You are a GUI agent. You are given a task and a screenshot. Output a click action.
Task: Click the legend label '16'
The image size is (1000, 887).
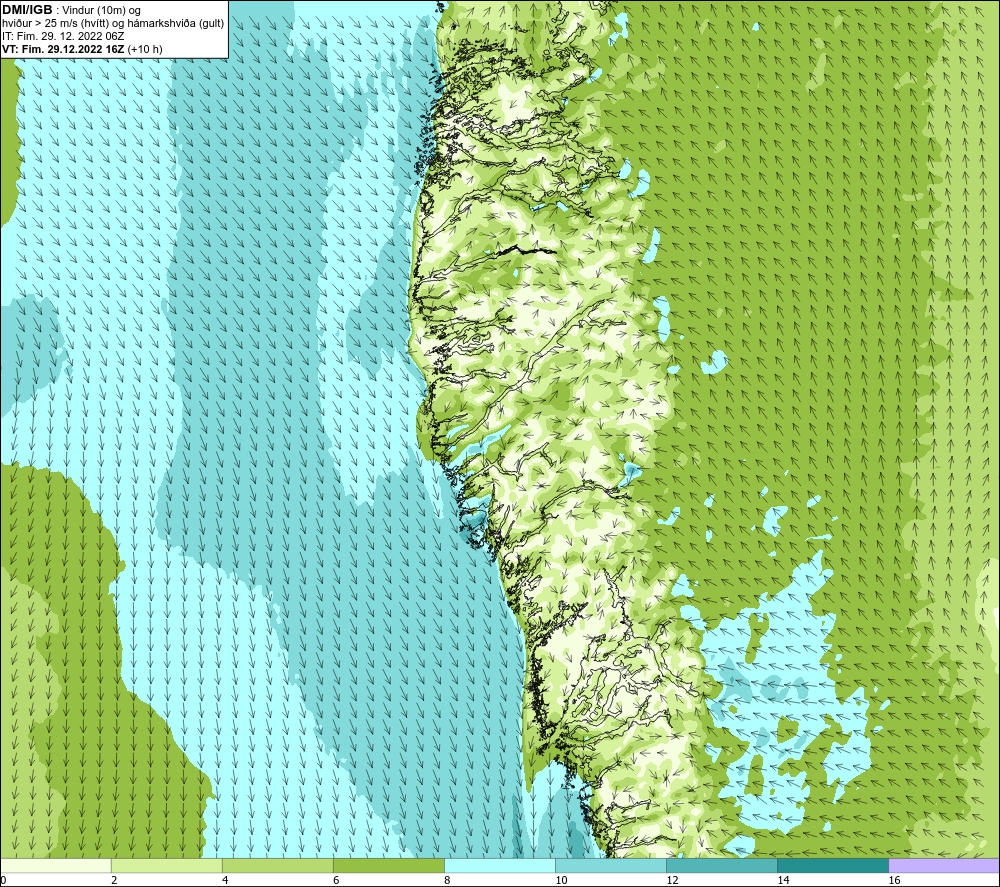point(894,881)
